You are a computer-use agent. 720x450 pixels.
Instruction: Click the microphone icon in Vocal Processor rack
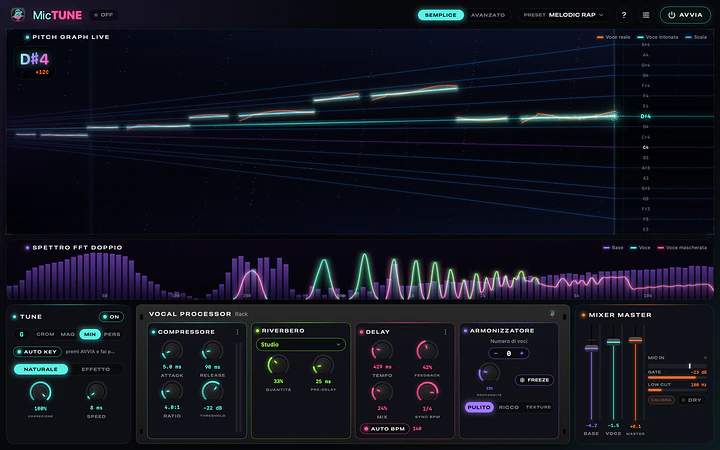point(552,314)
